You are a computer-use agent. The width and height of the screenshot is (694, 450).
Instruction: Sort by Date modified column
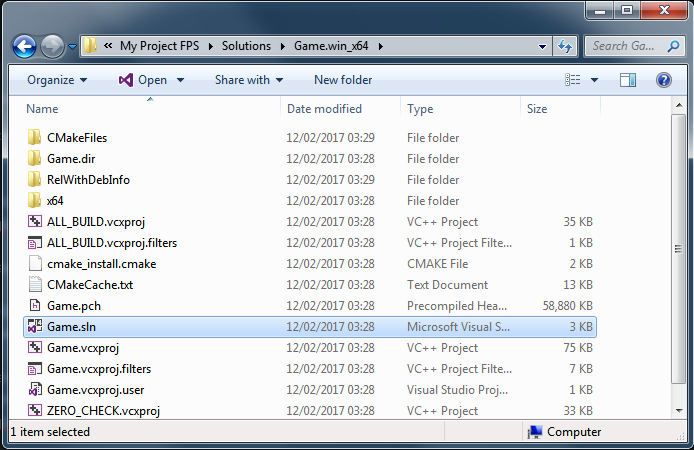(324, 109)
